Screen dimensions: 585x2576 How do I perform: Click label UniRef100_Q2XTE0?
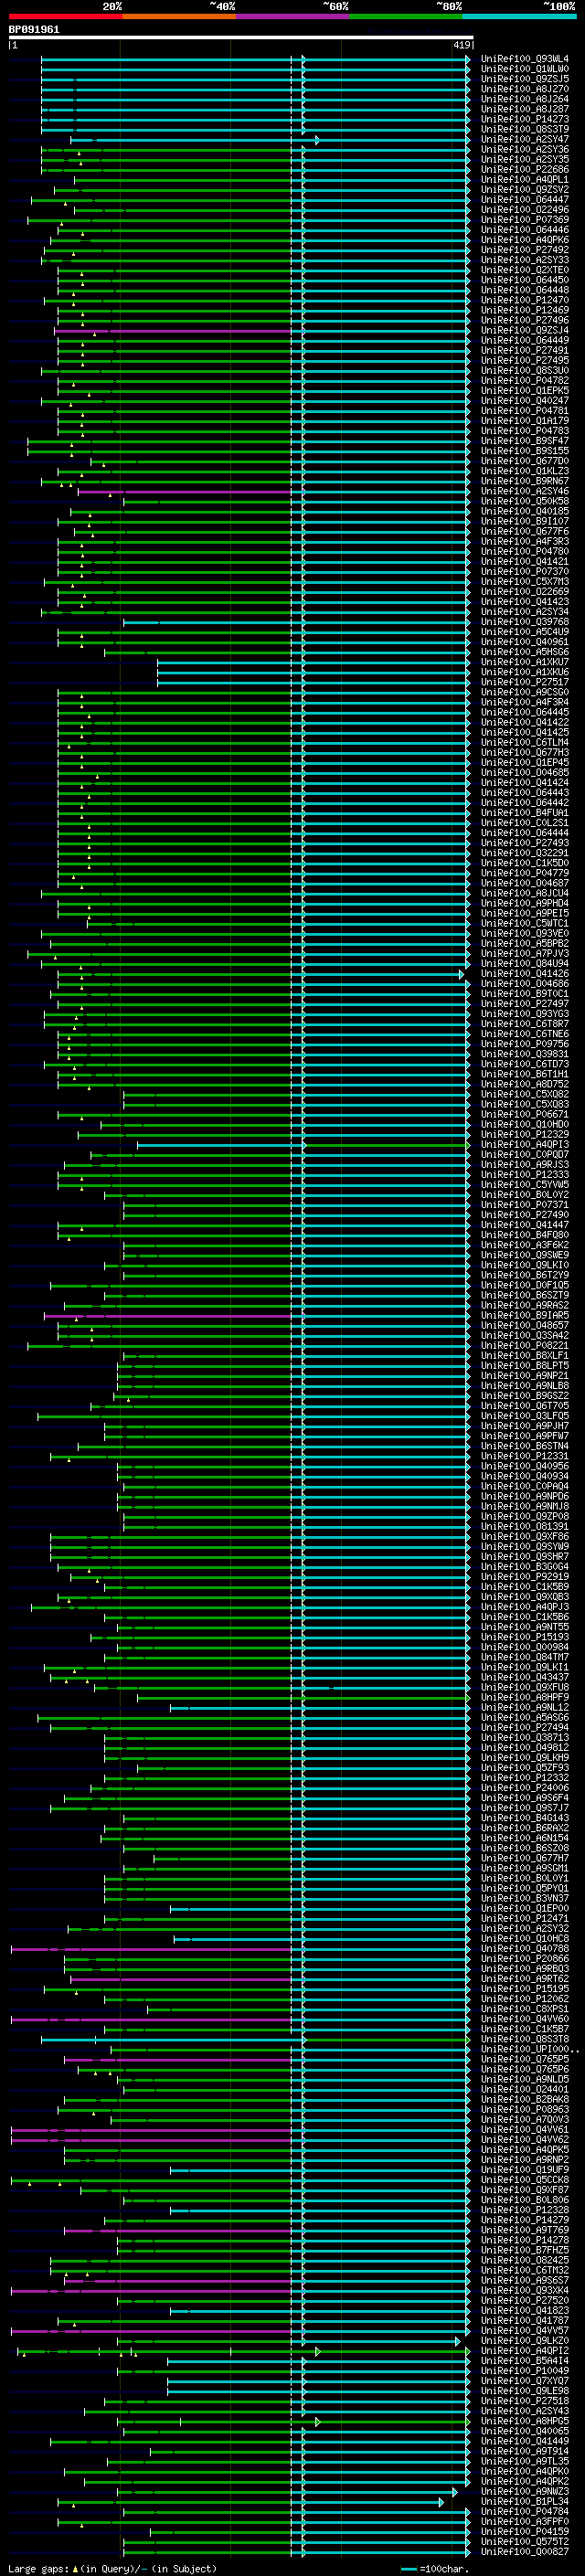click(x=525, y=270)
